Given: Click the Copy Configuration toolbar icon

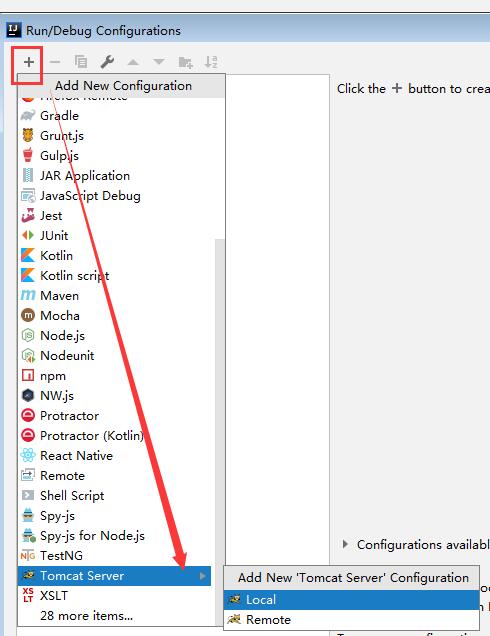Looking at the screenshot, I should [81, 62].
